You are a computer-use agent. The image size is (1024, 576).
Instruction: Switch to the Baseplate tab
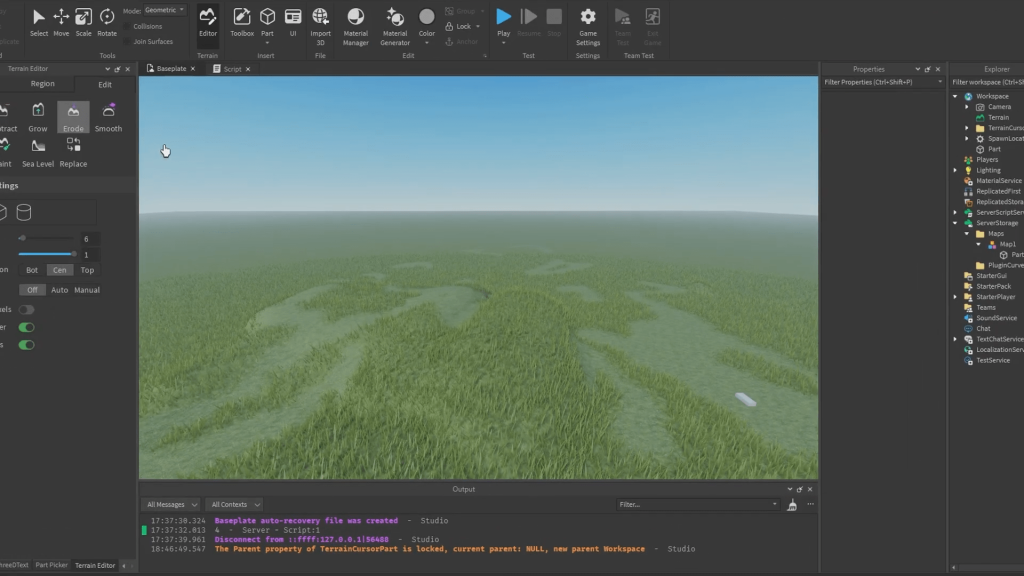pos(170,69)
